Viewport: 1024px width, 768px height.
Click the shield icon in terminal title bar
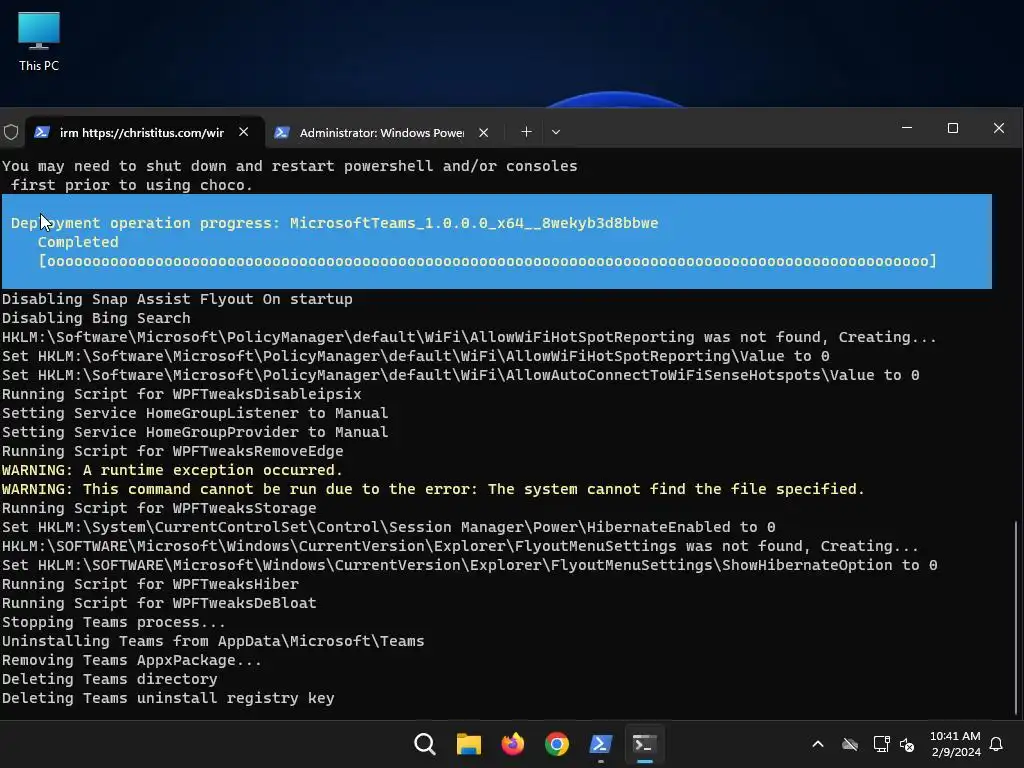11,133
